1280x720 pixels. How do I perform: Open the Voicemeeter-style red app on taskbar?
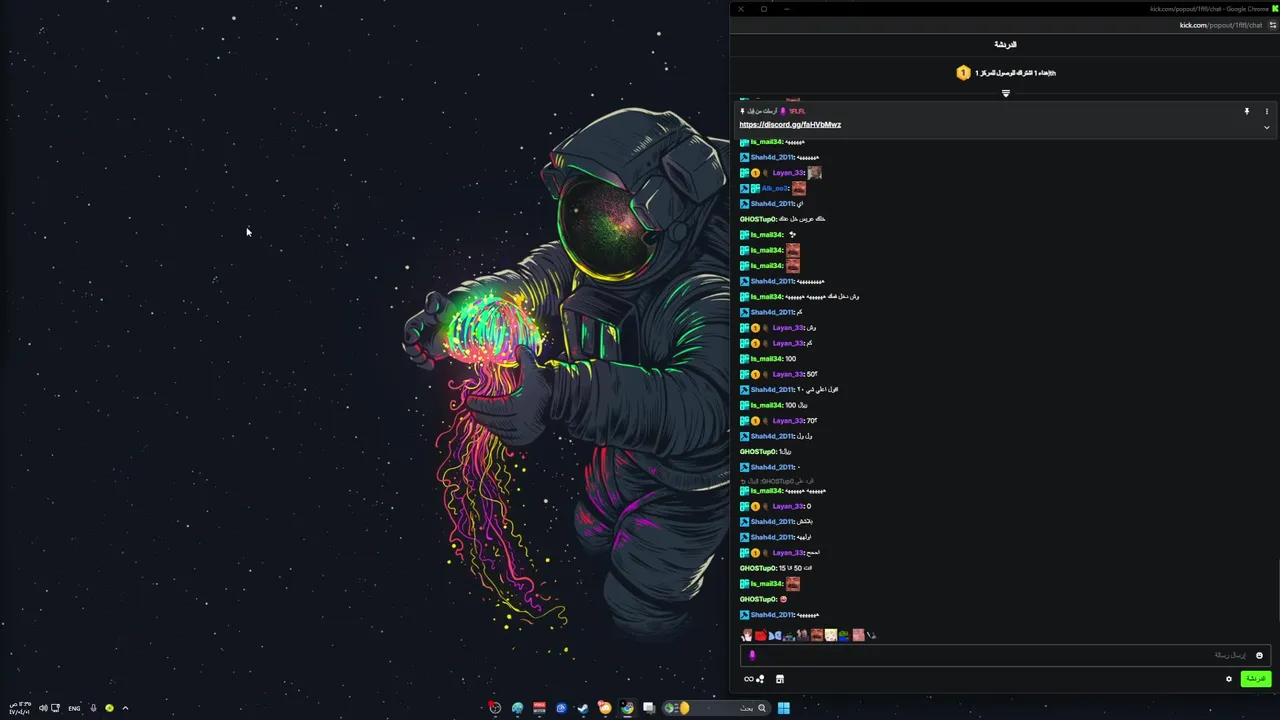(539, 708)
